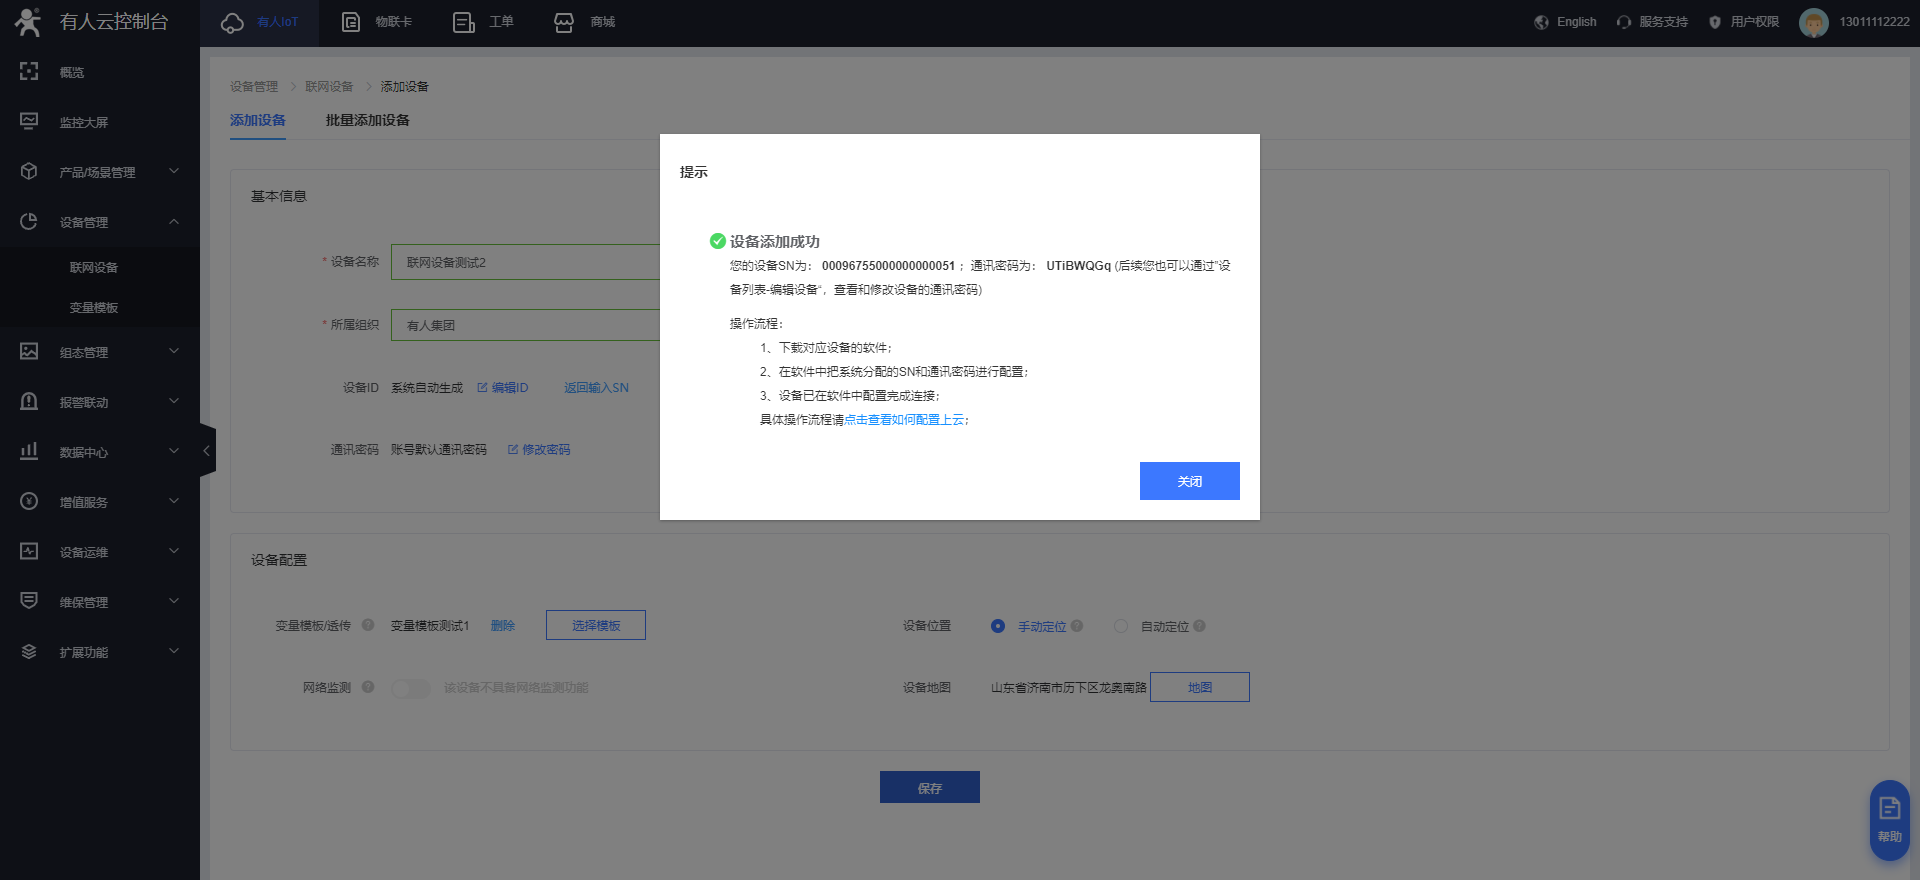Open the 帮助 help floating icon

coord(1889,818)
